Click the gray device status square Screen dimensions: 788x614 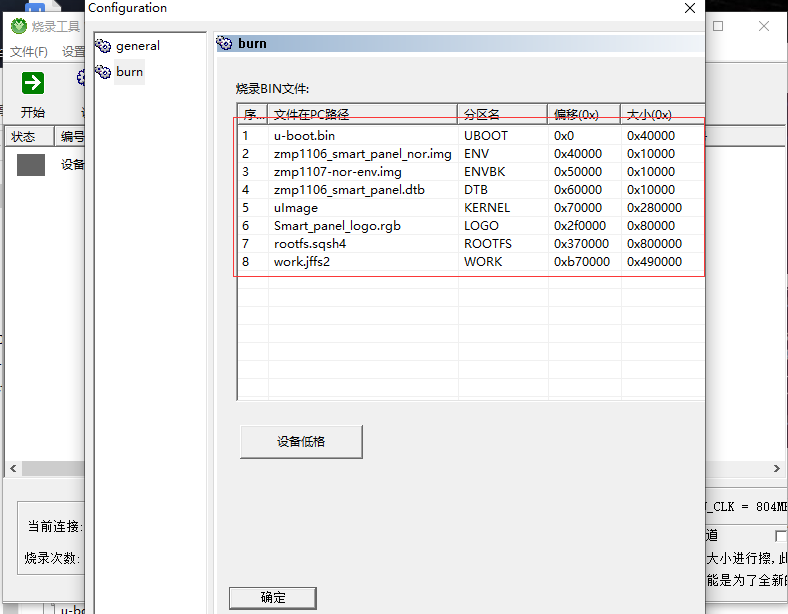31,165
